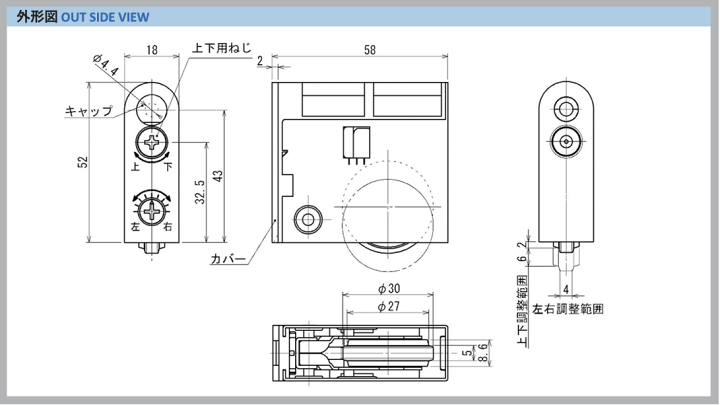The width and height of the screenshot is (720, 405).
Task: Click the upper Phillips screw in front view
Action: 153,144
